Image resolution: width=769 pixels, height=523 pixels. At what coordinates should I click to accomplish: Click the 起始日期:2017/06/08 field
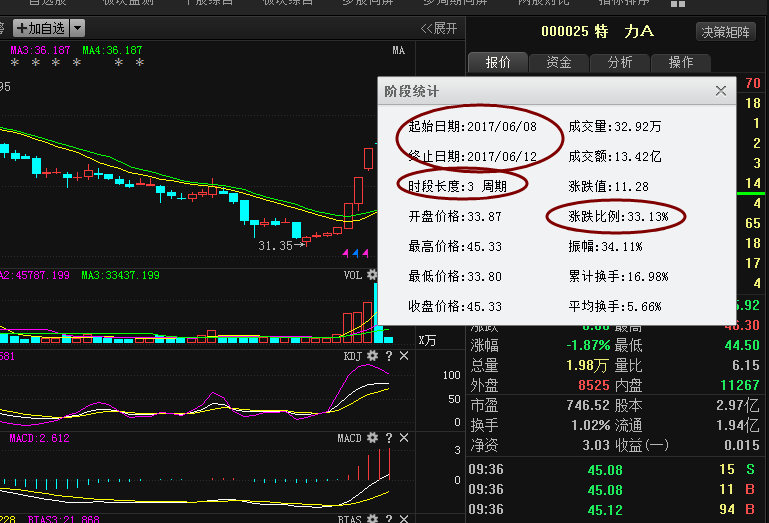[472, 127]
